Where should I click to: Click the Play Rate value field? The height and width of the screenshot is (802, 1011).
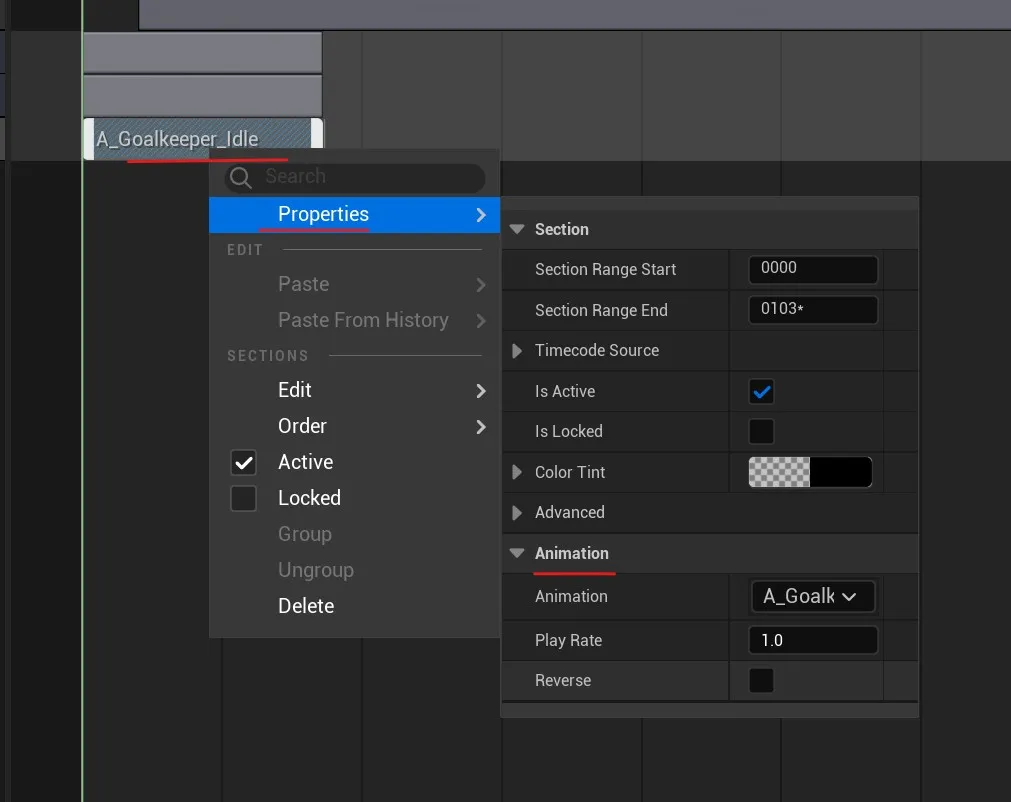(x=813, y=640)
